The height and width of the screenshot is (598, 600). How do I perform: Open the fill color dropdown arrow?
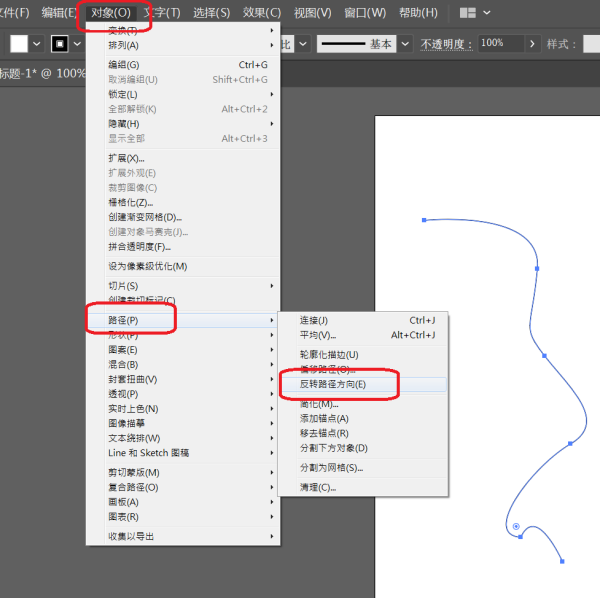pyautogui.click(x=37, y=44)
